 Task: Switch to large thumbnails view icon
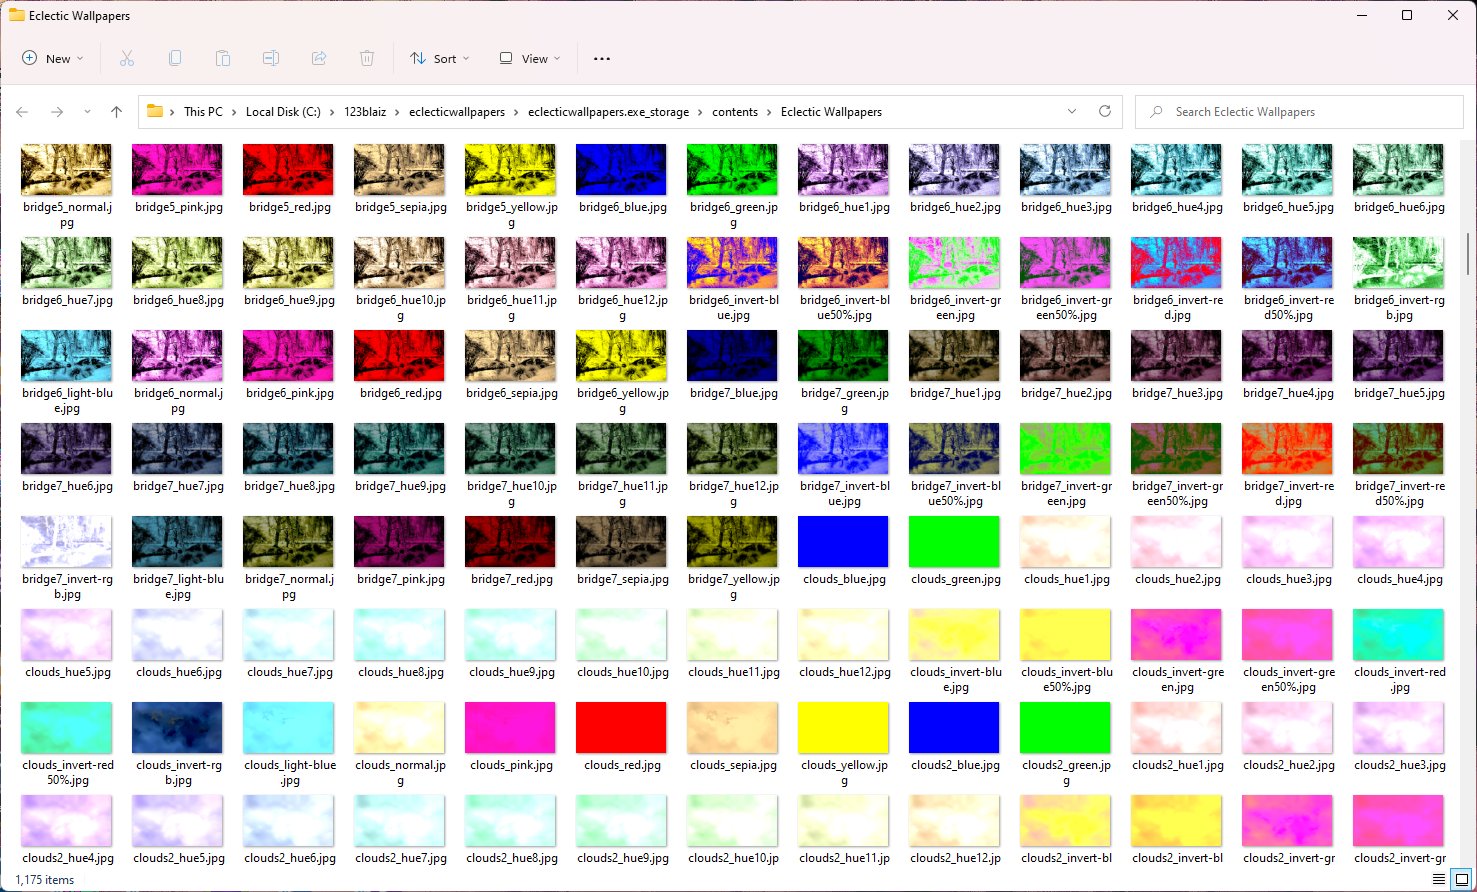1462,880
